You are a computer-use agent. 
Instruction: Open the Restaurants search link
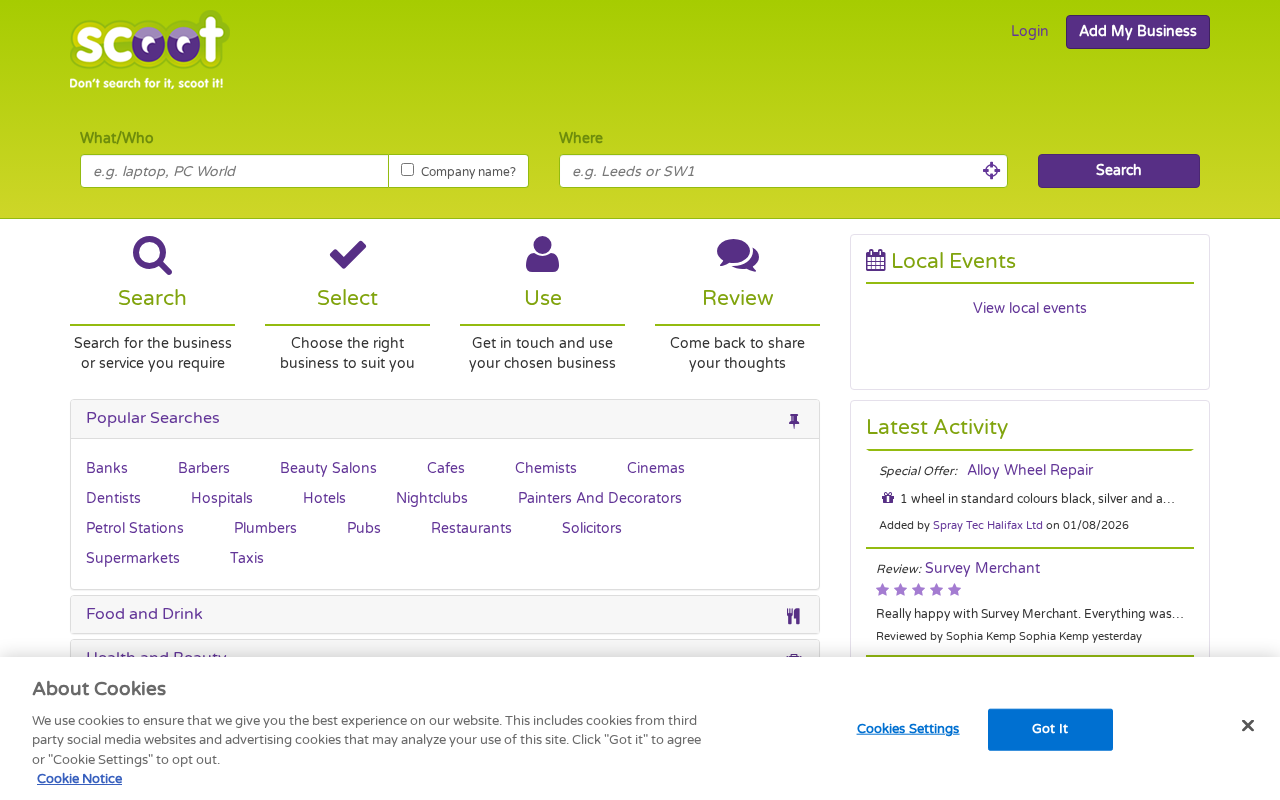471,528
